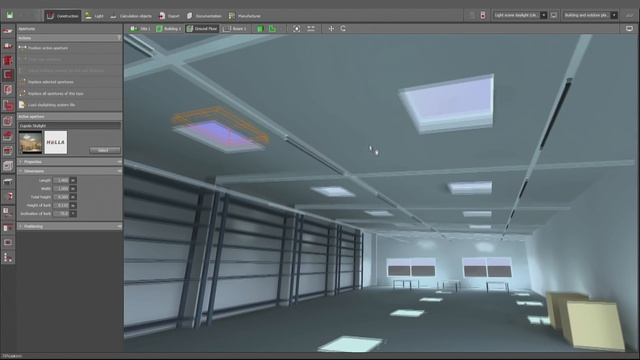Click the pink calculation icon beside light scene dropdown
The width and height of the screenshot is (640, 360).
(x=483, y=16)
